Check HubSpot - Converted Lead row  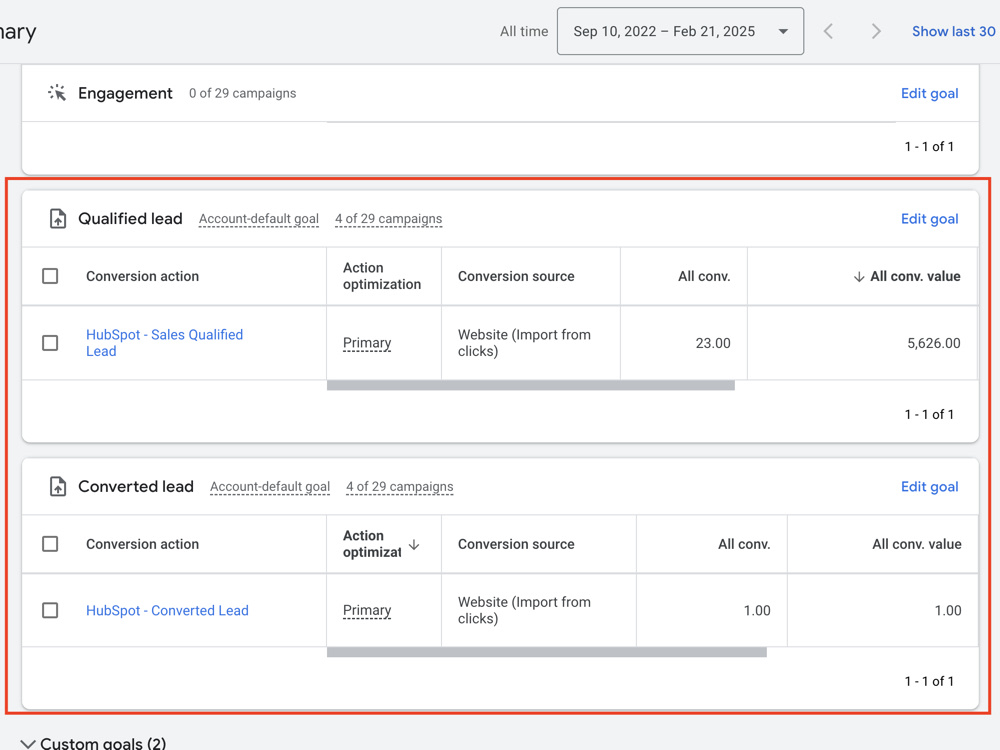pyautogui.click(x=50, y=610)
